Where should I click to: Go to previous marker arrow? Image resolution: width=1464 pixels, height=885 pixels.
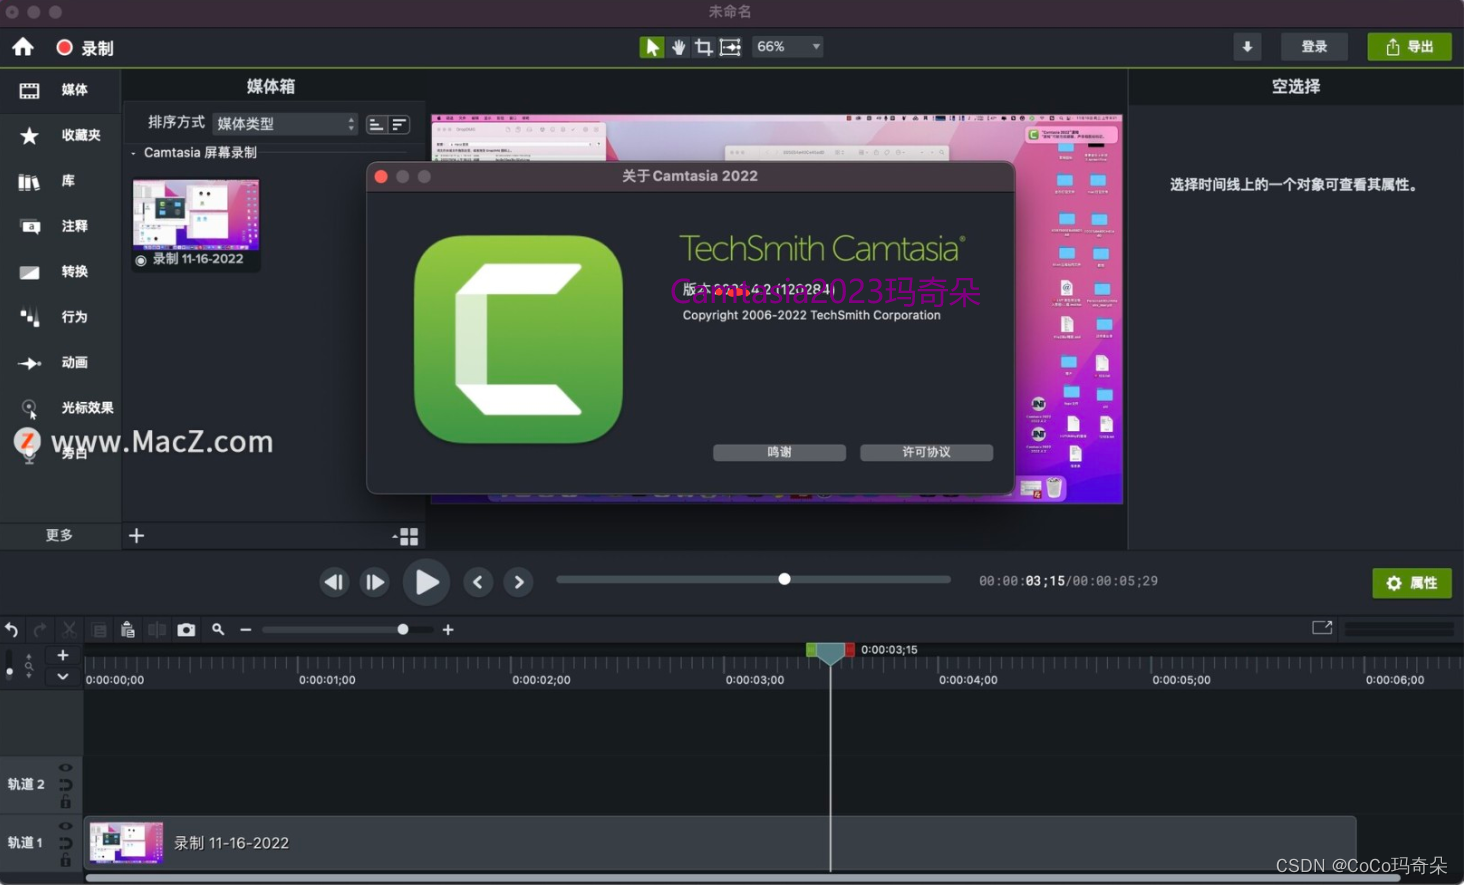point(478,582)
